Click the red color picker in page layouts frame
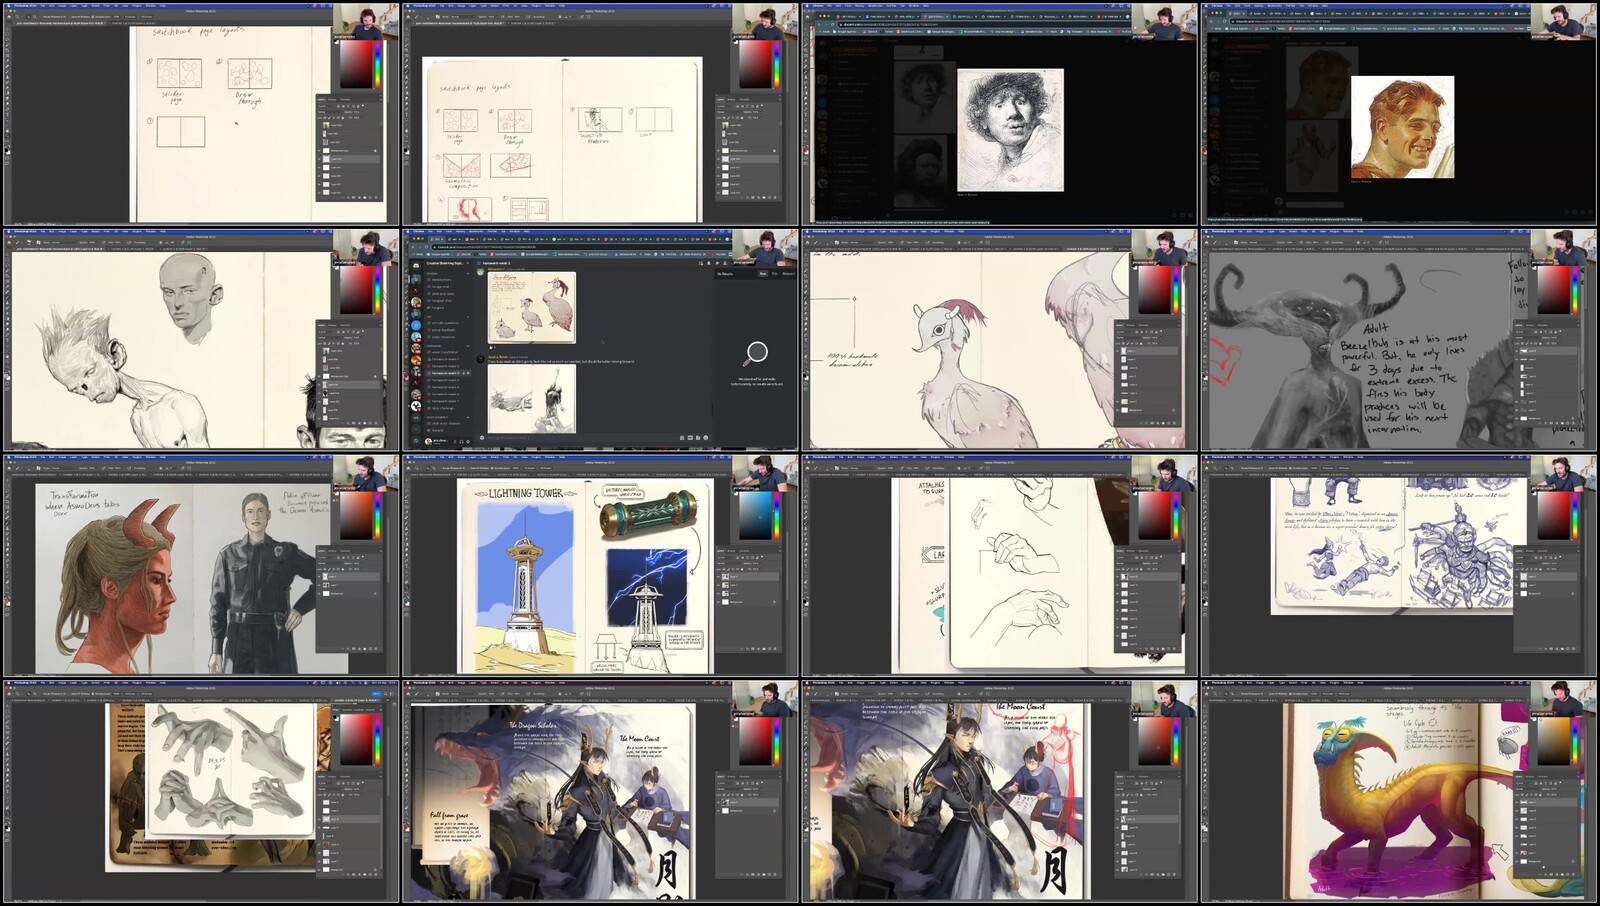Image resolution: width=1600 pixels, height=906 pixels. click(355, 64)
